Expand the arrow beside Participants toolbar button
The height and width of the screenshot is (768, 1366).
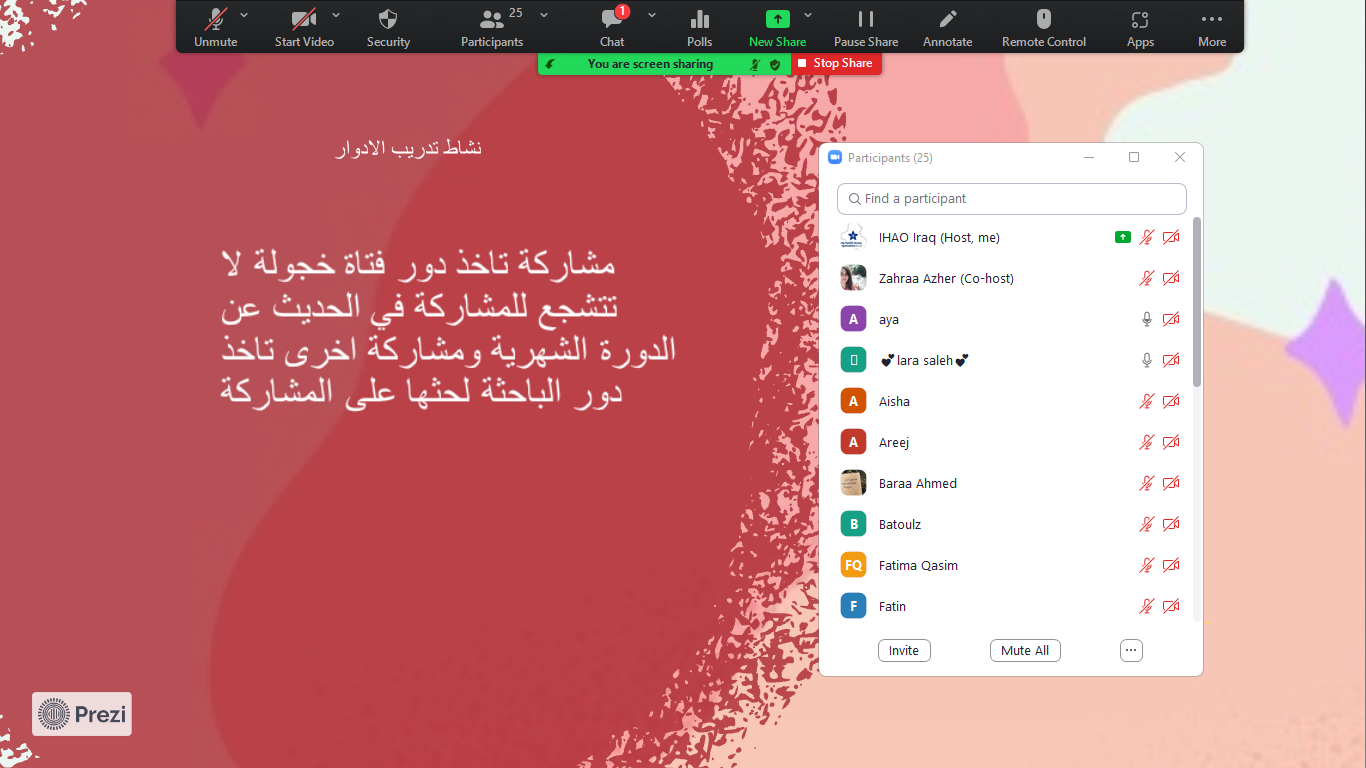pyautogui.click(x=544, y=15)
